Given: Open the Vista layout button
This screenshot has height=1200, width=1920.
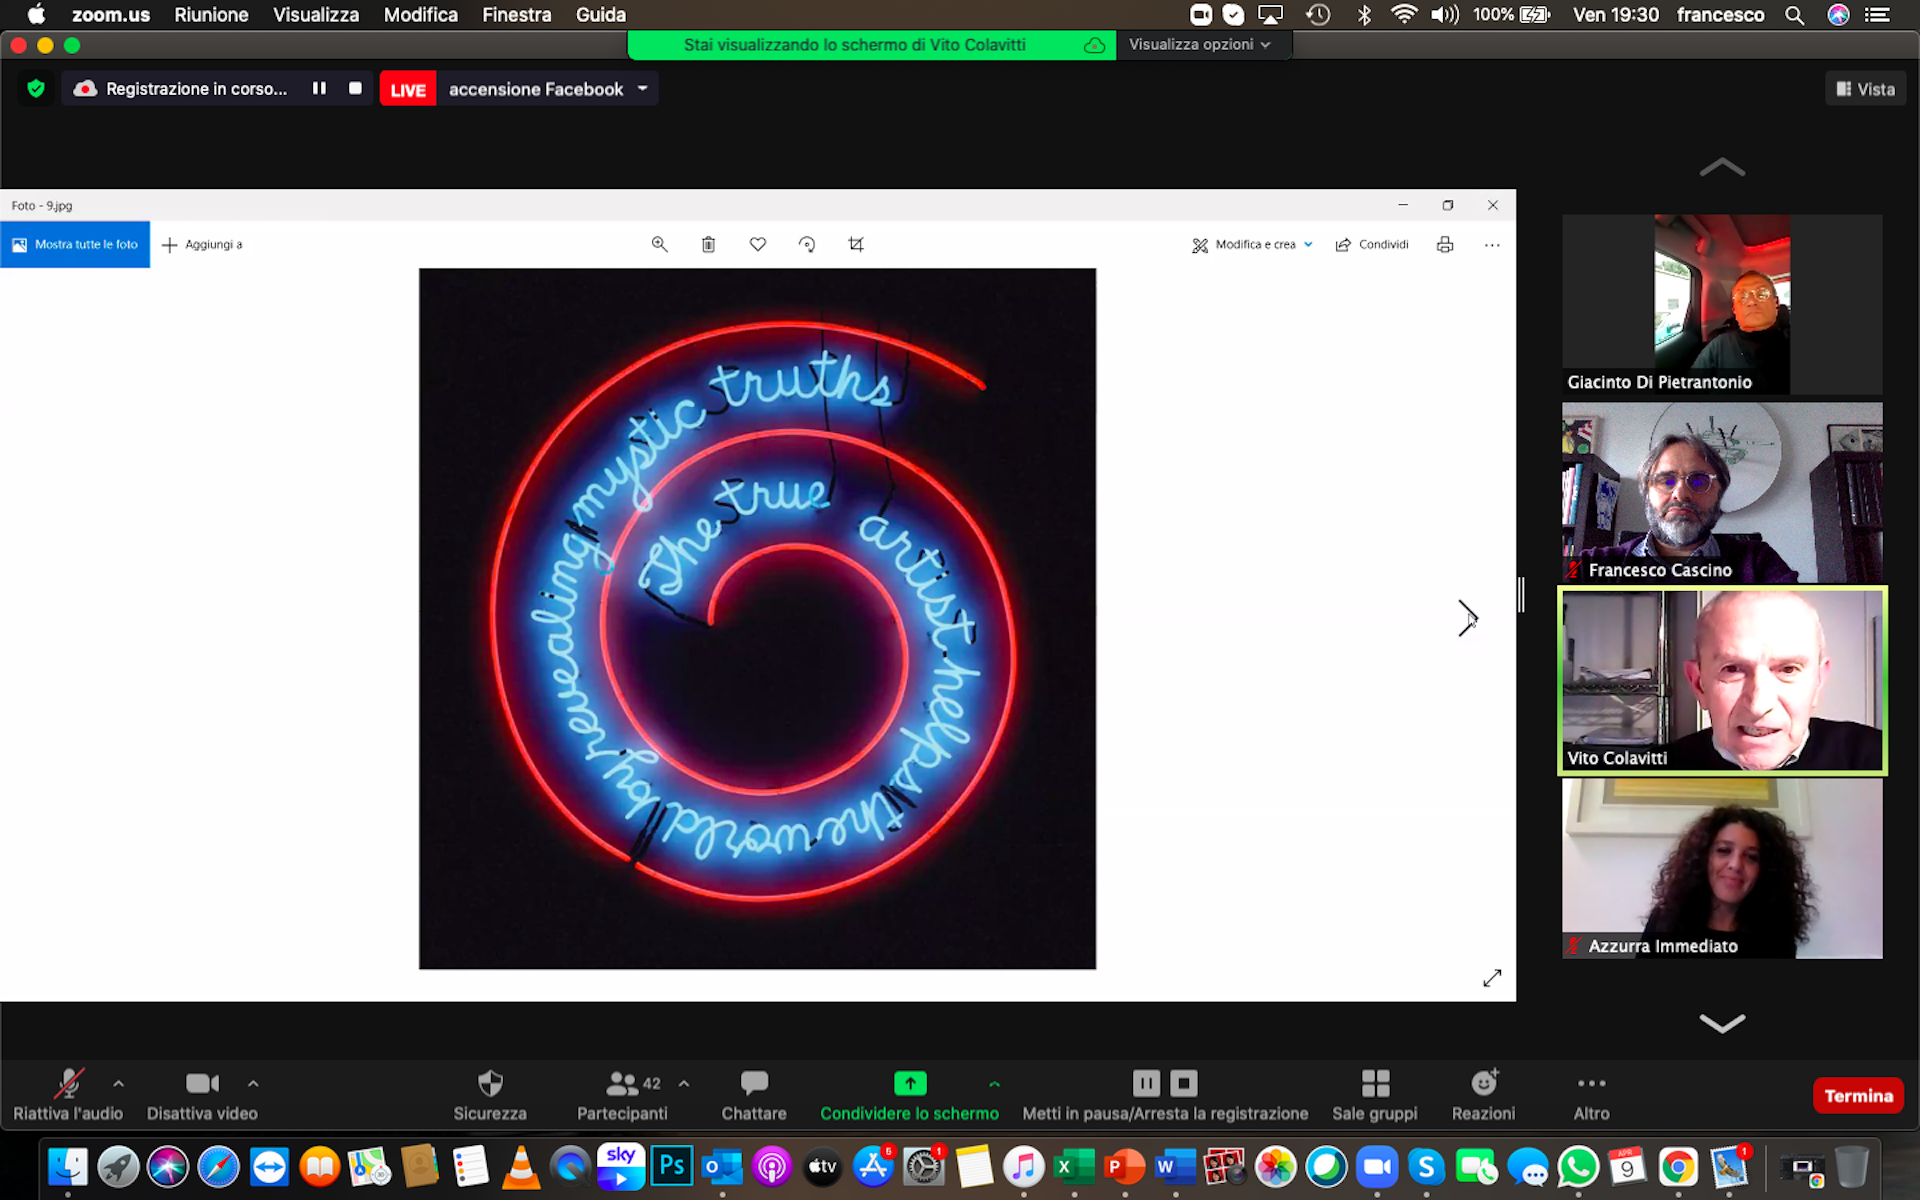Looking at the screenshot, I should (x=1865, y=89).
